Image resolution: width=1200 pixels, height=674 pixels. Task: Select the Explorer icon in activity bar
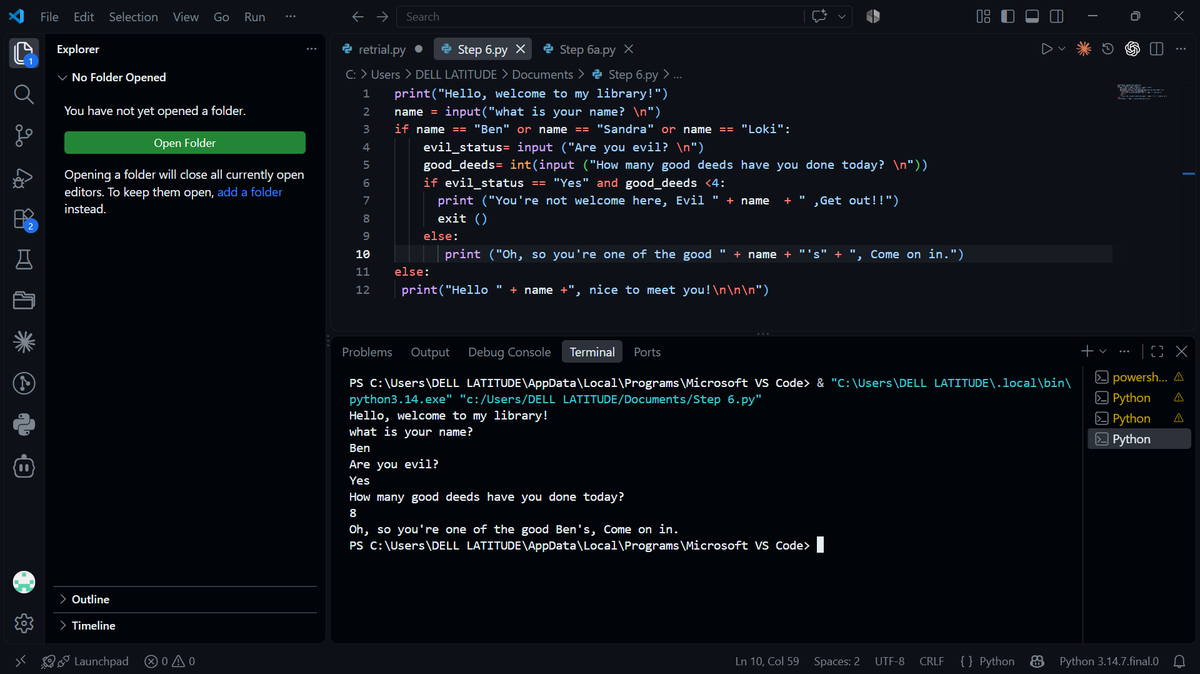[24, 53]
